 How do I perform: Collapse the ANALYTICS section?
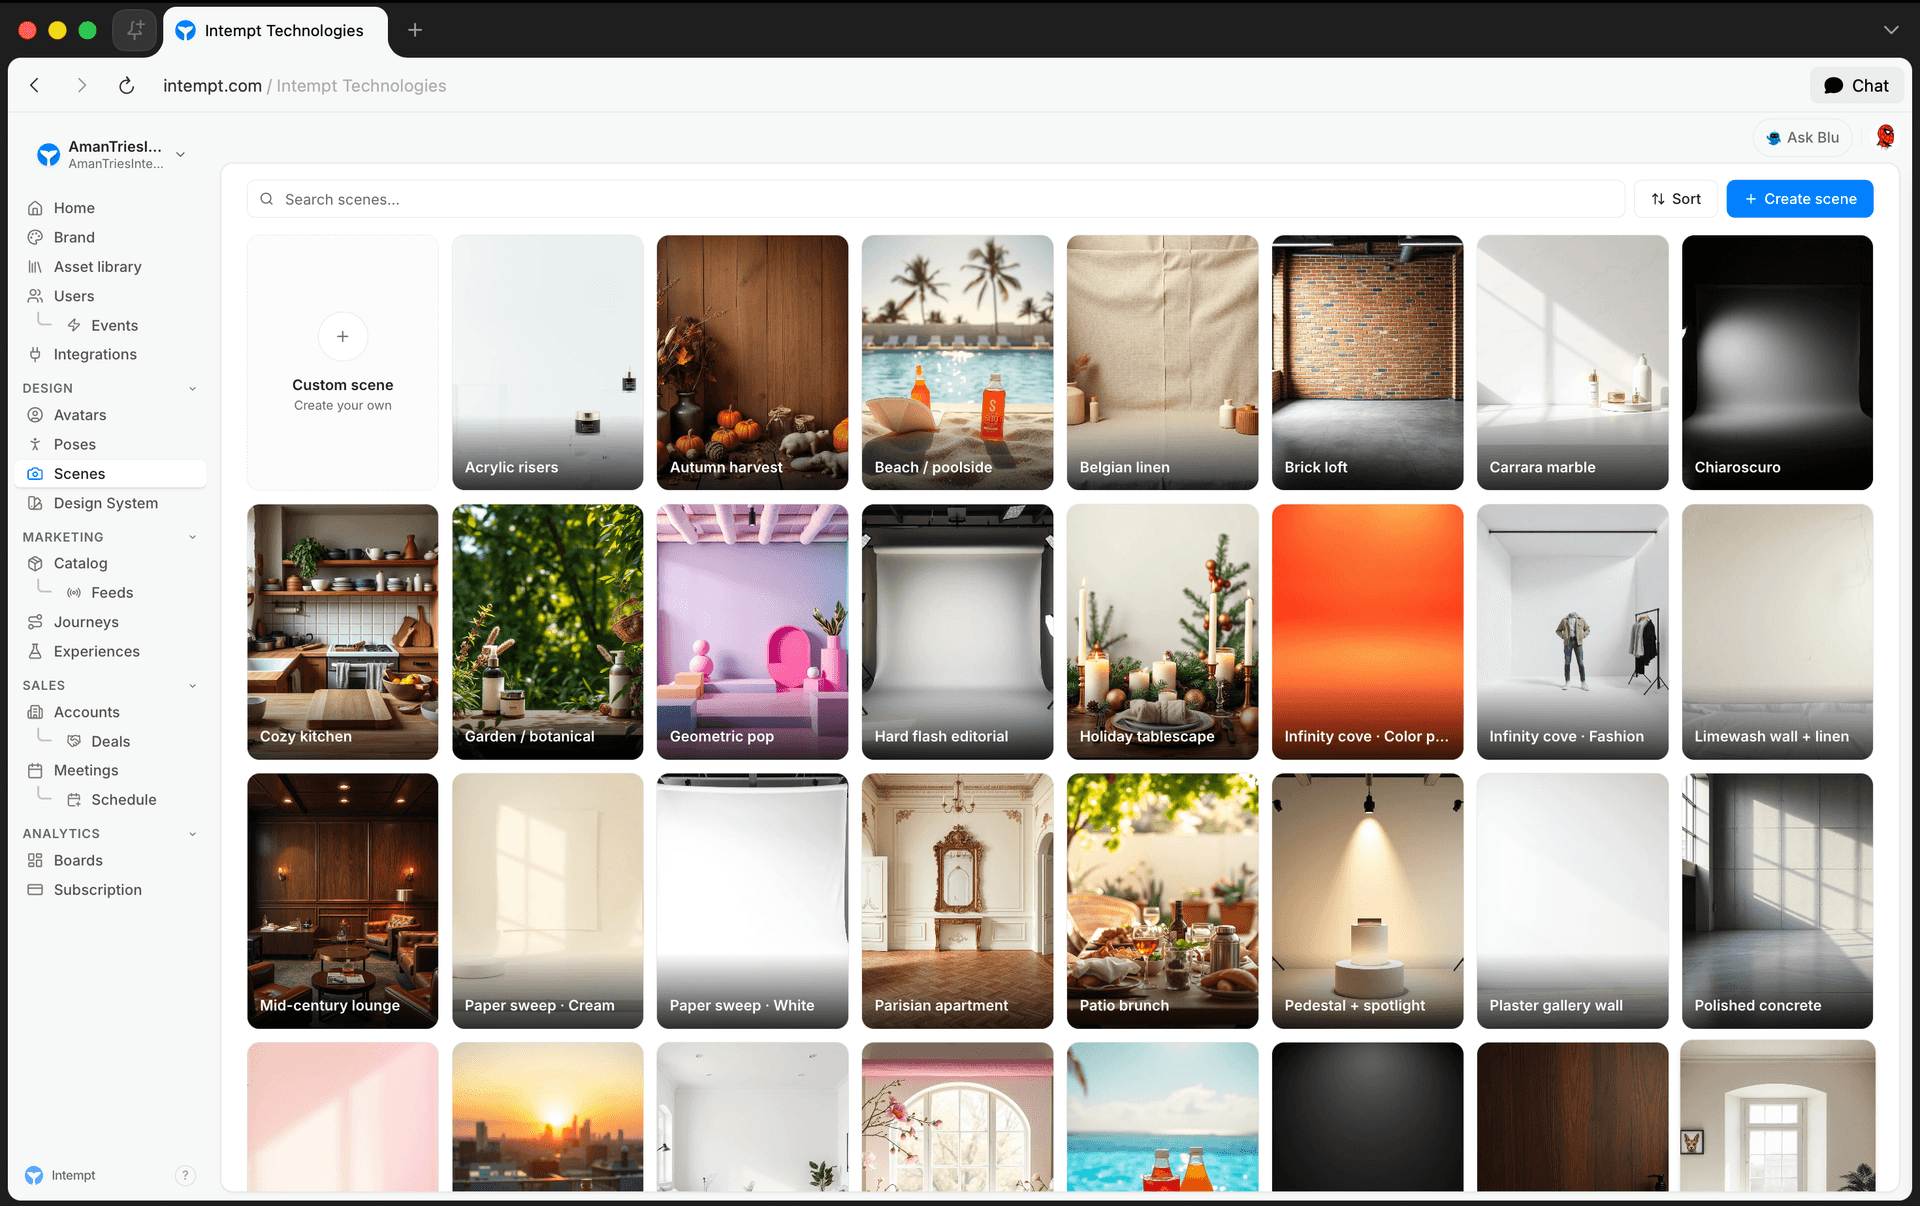pos(193,833)
